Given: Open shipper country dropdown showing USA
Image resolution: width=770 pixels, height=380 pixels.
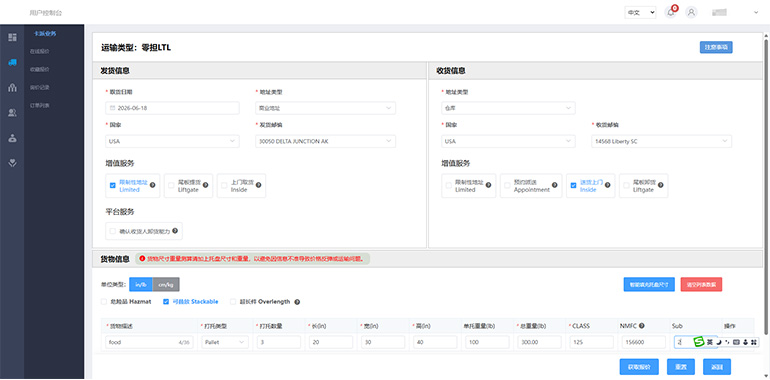Looking at the screenshot, I should pos(172,141).
